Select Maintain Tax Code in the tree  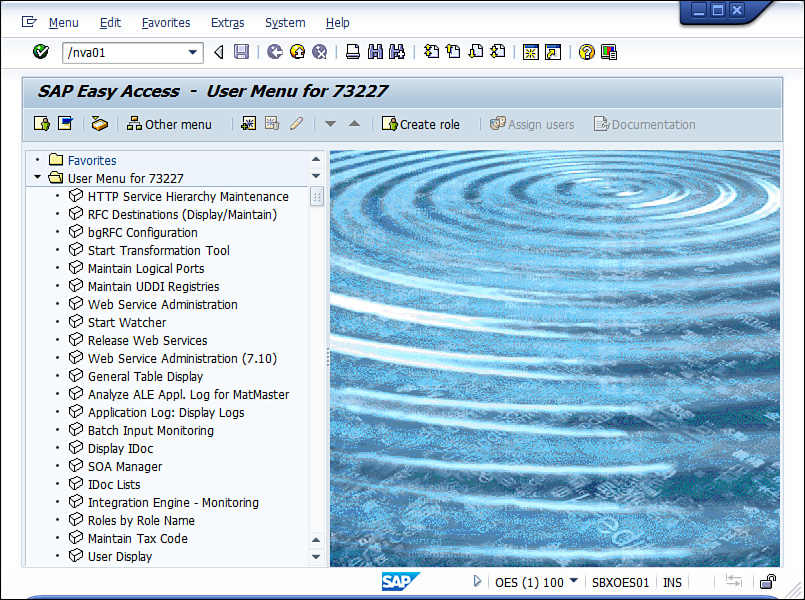point(138,538)
